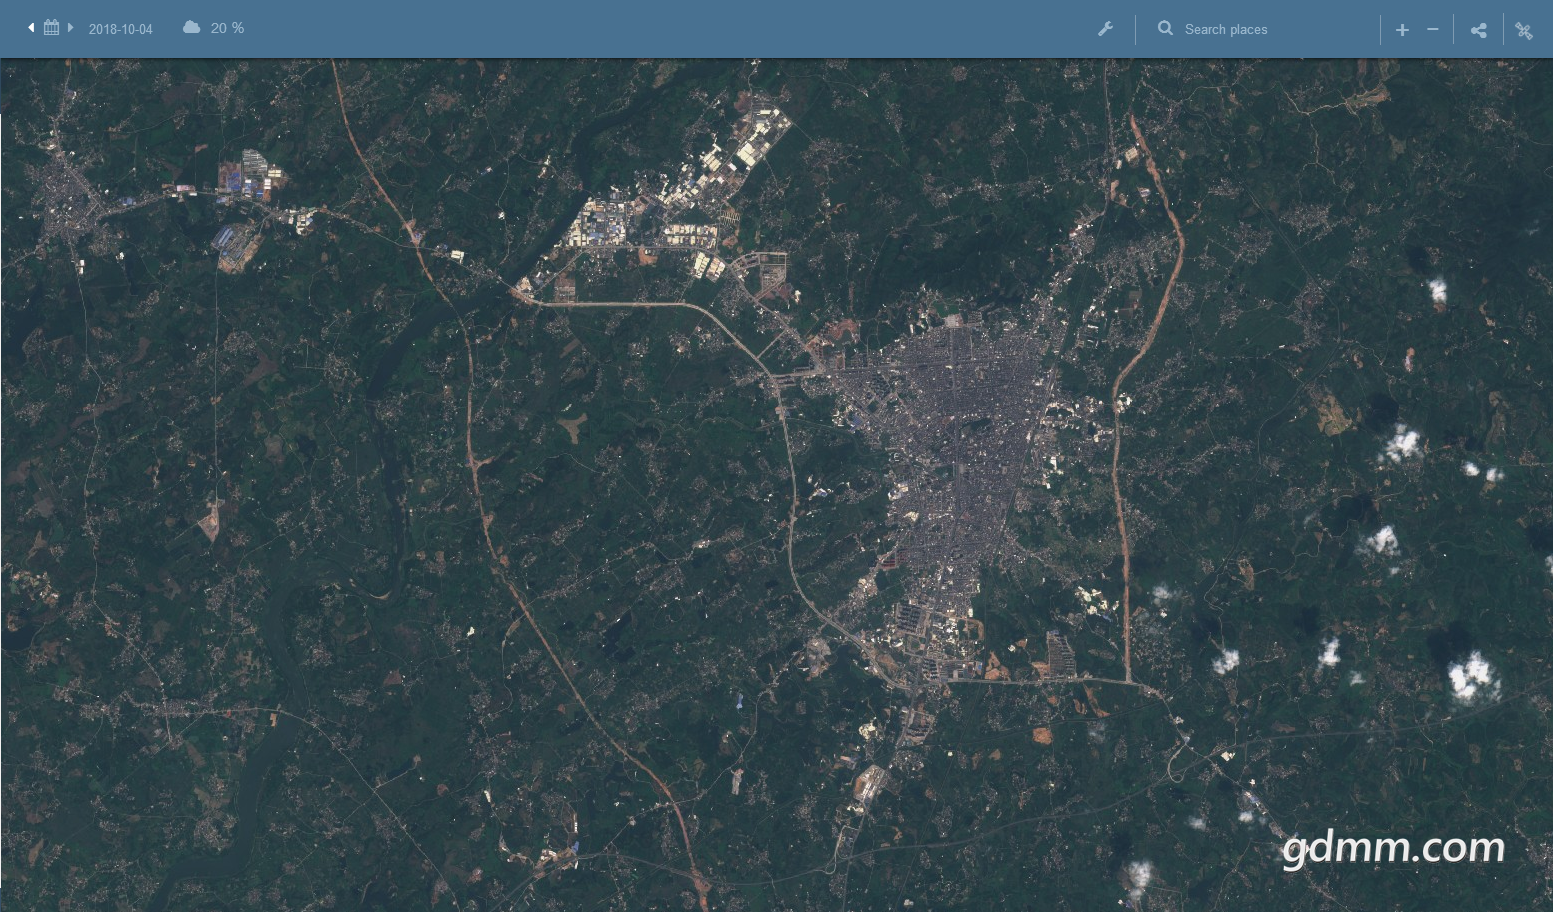Screen dimensions: 1553x912
Task: Zoom out with the minus button
Action: coord(1432,30)
